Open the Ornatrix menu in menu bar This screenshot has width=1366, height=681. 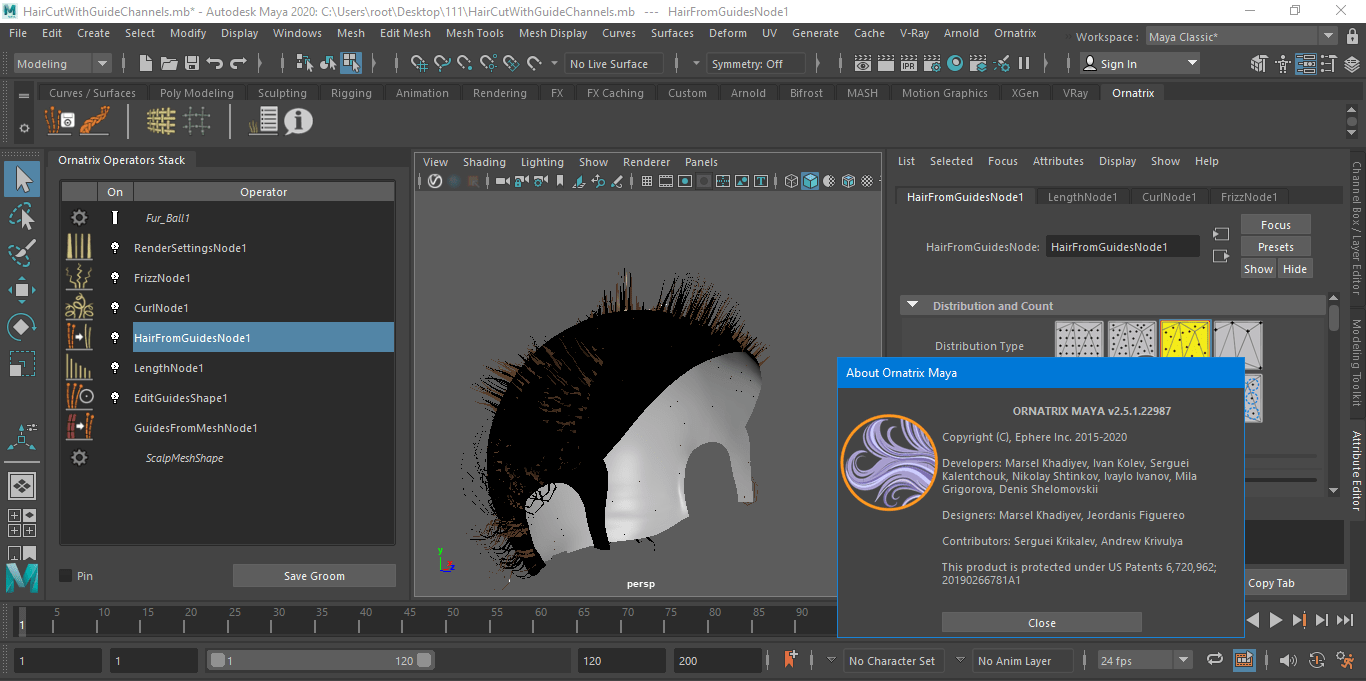tap(1015, 33)
